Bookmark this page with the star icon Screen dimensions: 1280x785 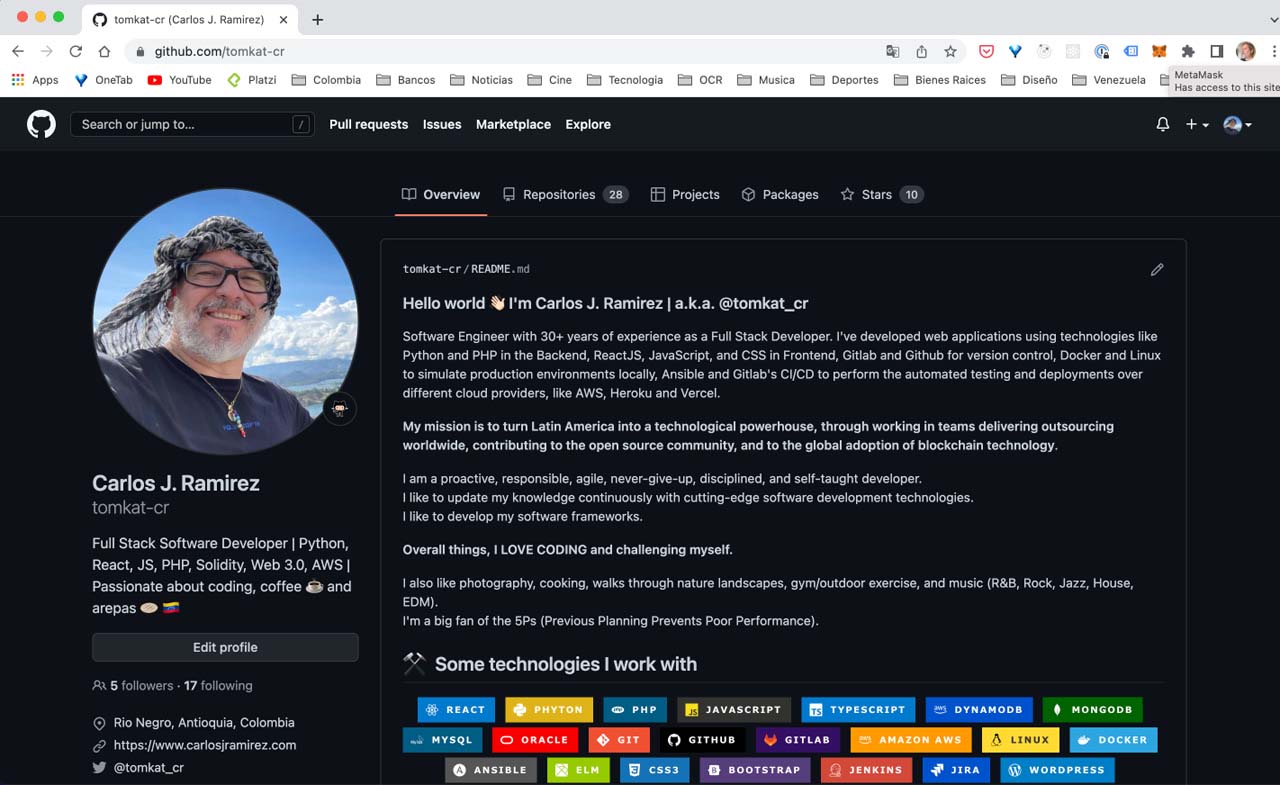click(x=951, y=51)
